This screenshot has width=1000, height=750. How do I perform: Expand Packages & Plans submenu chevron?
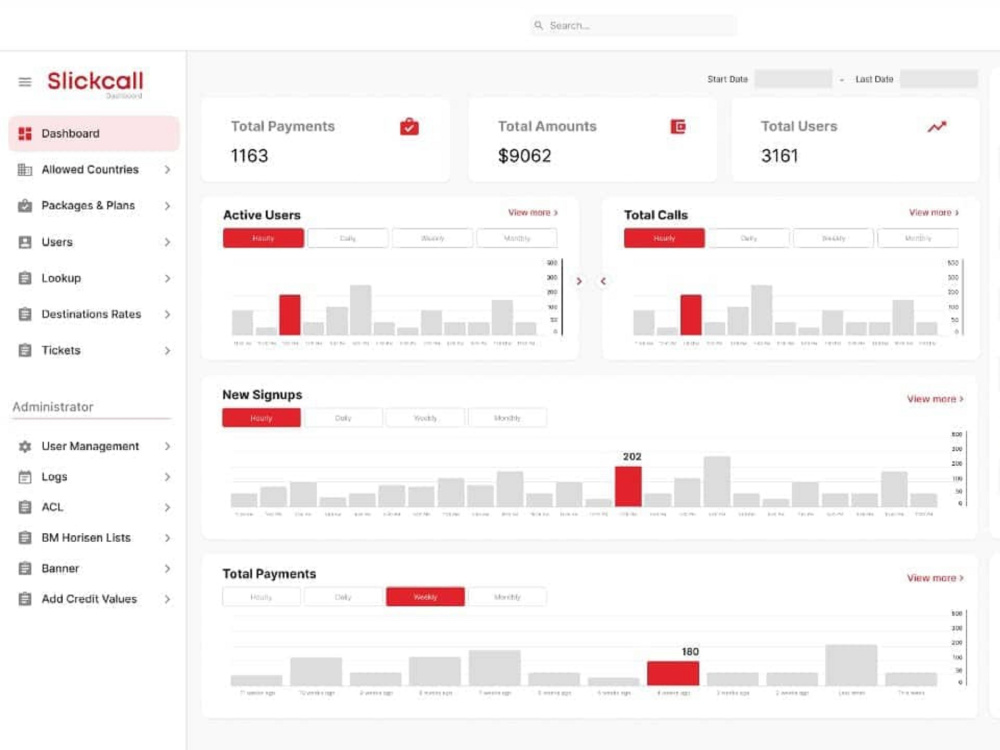click(x=167, y=205)
